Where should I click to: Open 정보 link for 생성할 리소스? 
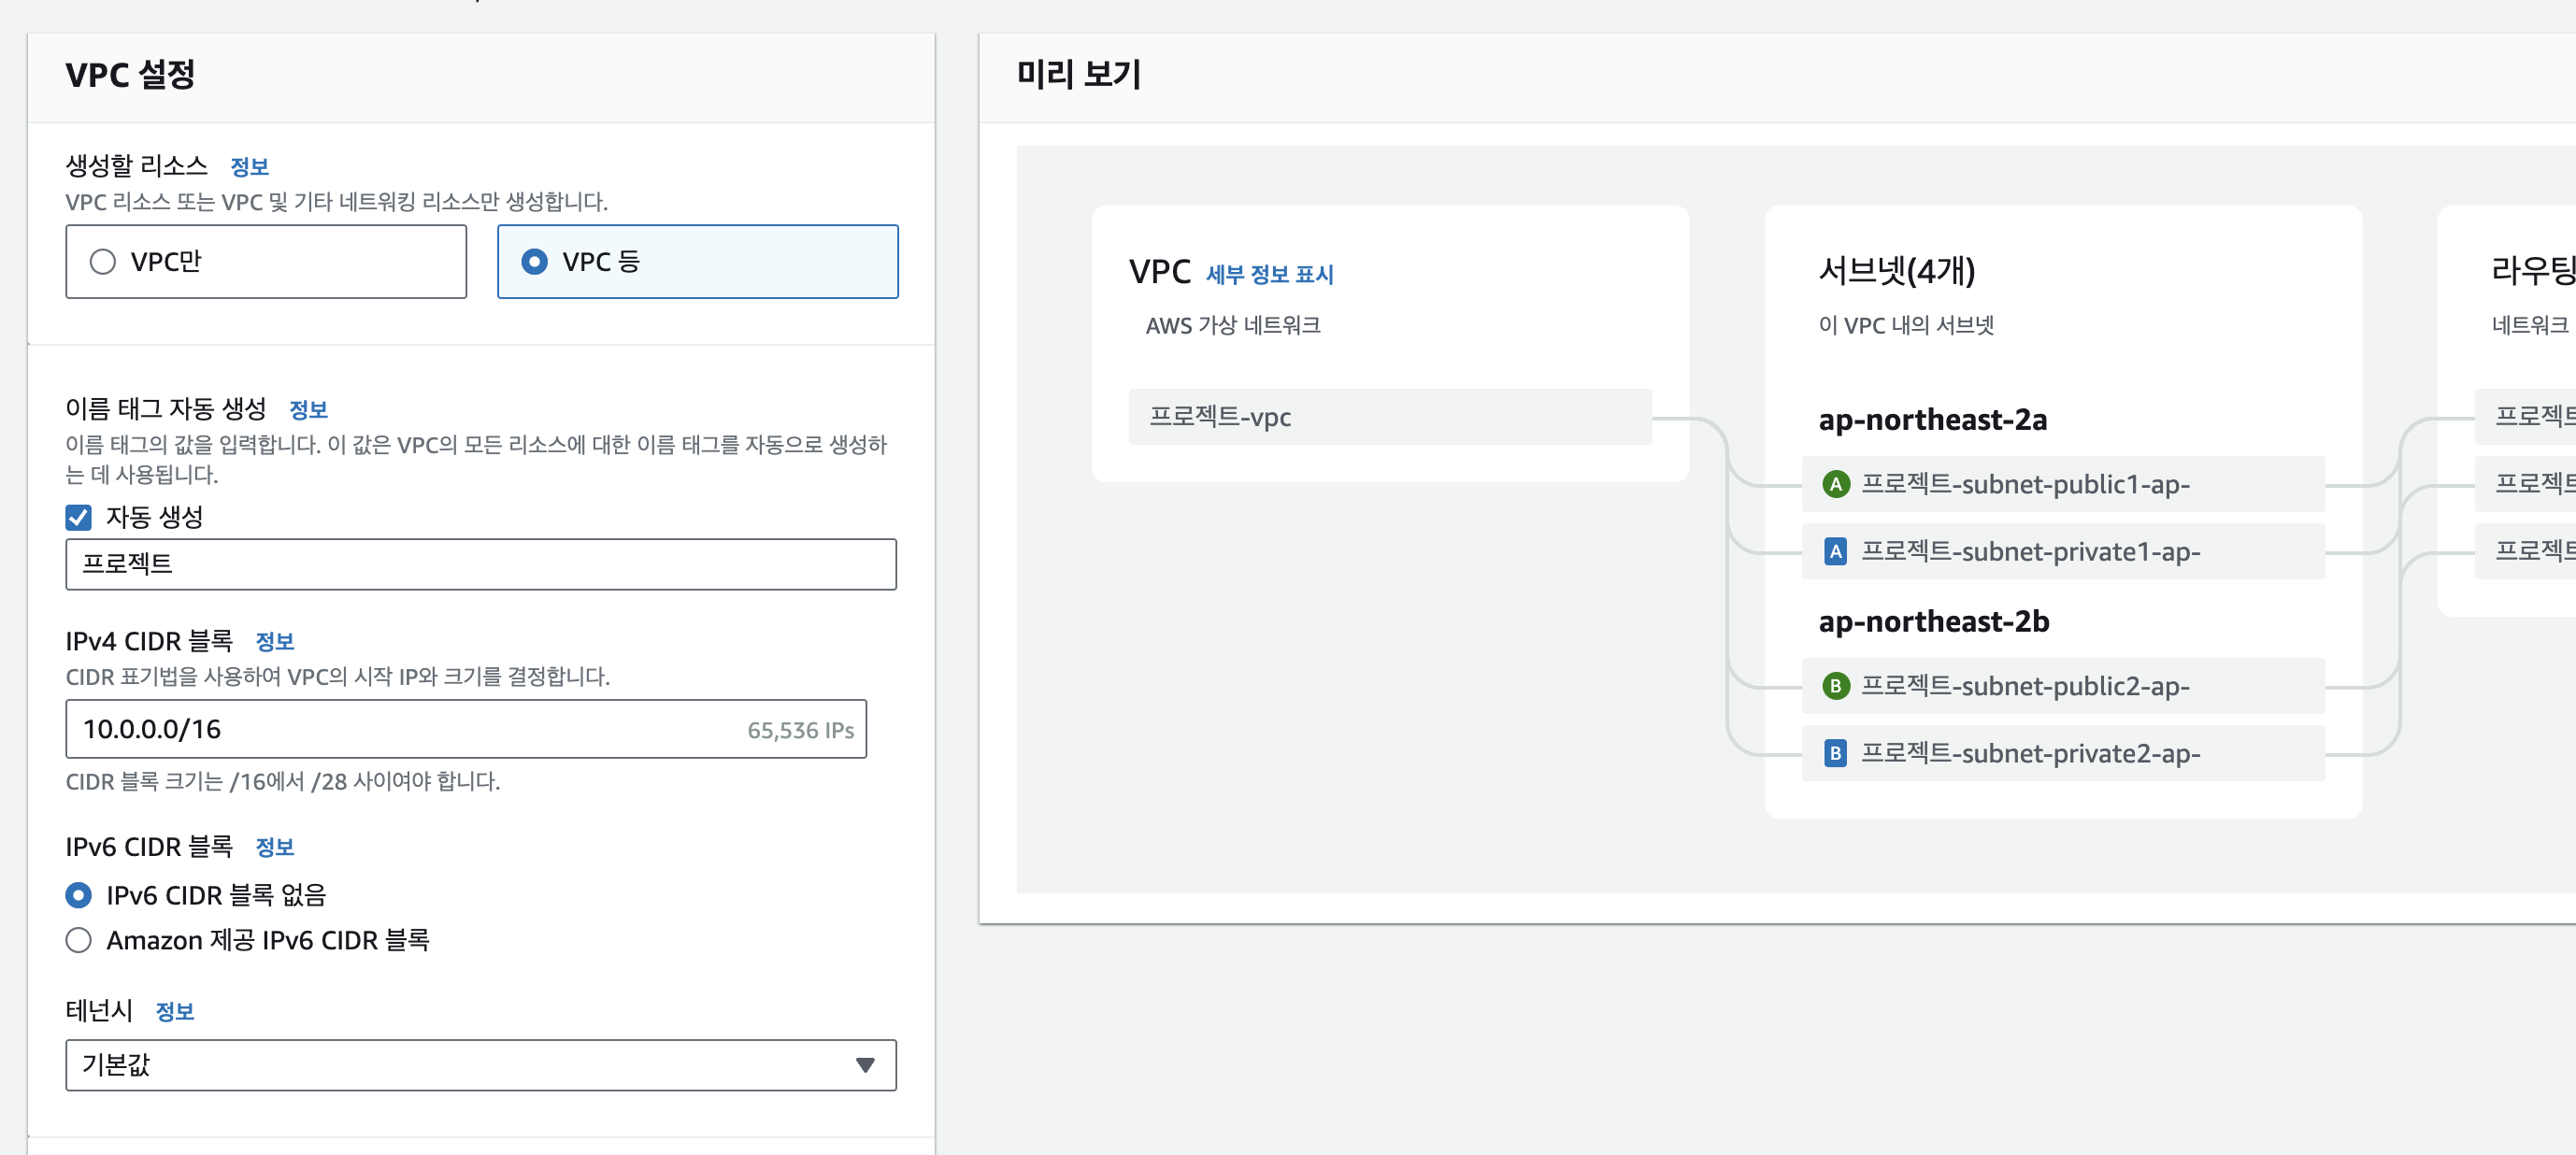pyautogui.click(x=249, y=167)
